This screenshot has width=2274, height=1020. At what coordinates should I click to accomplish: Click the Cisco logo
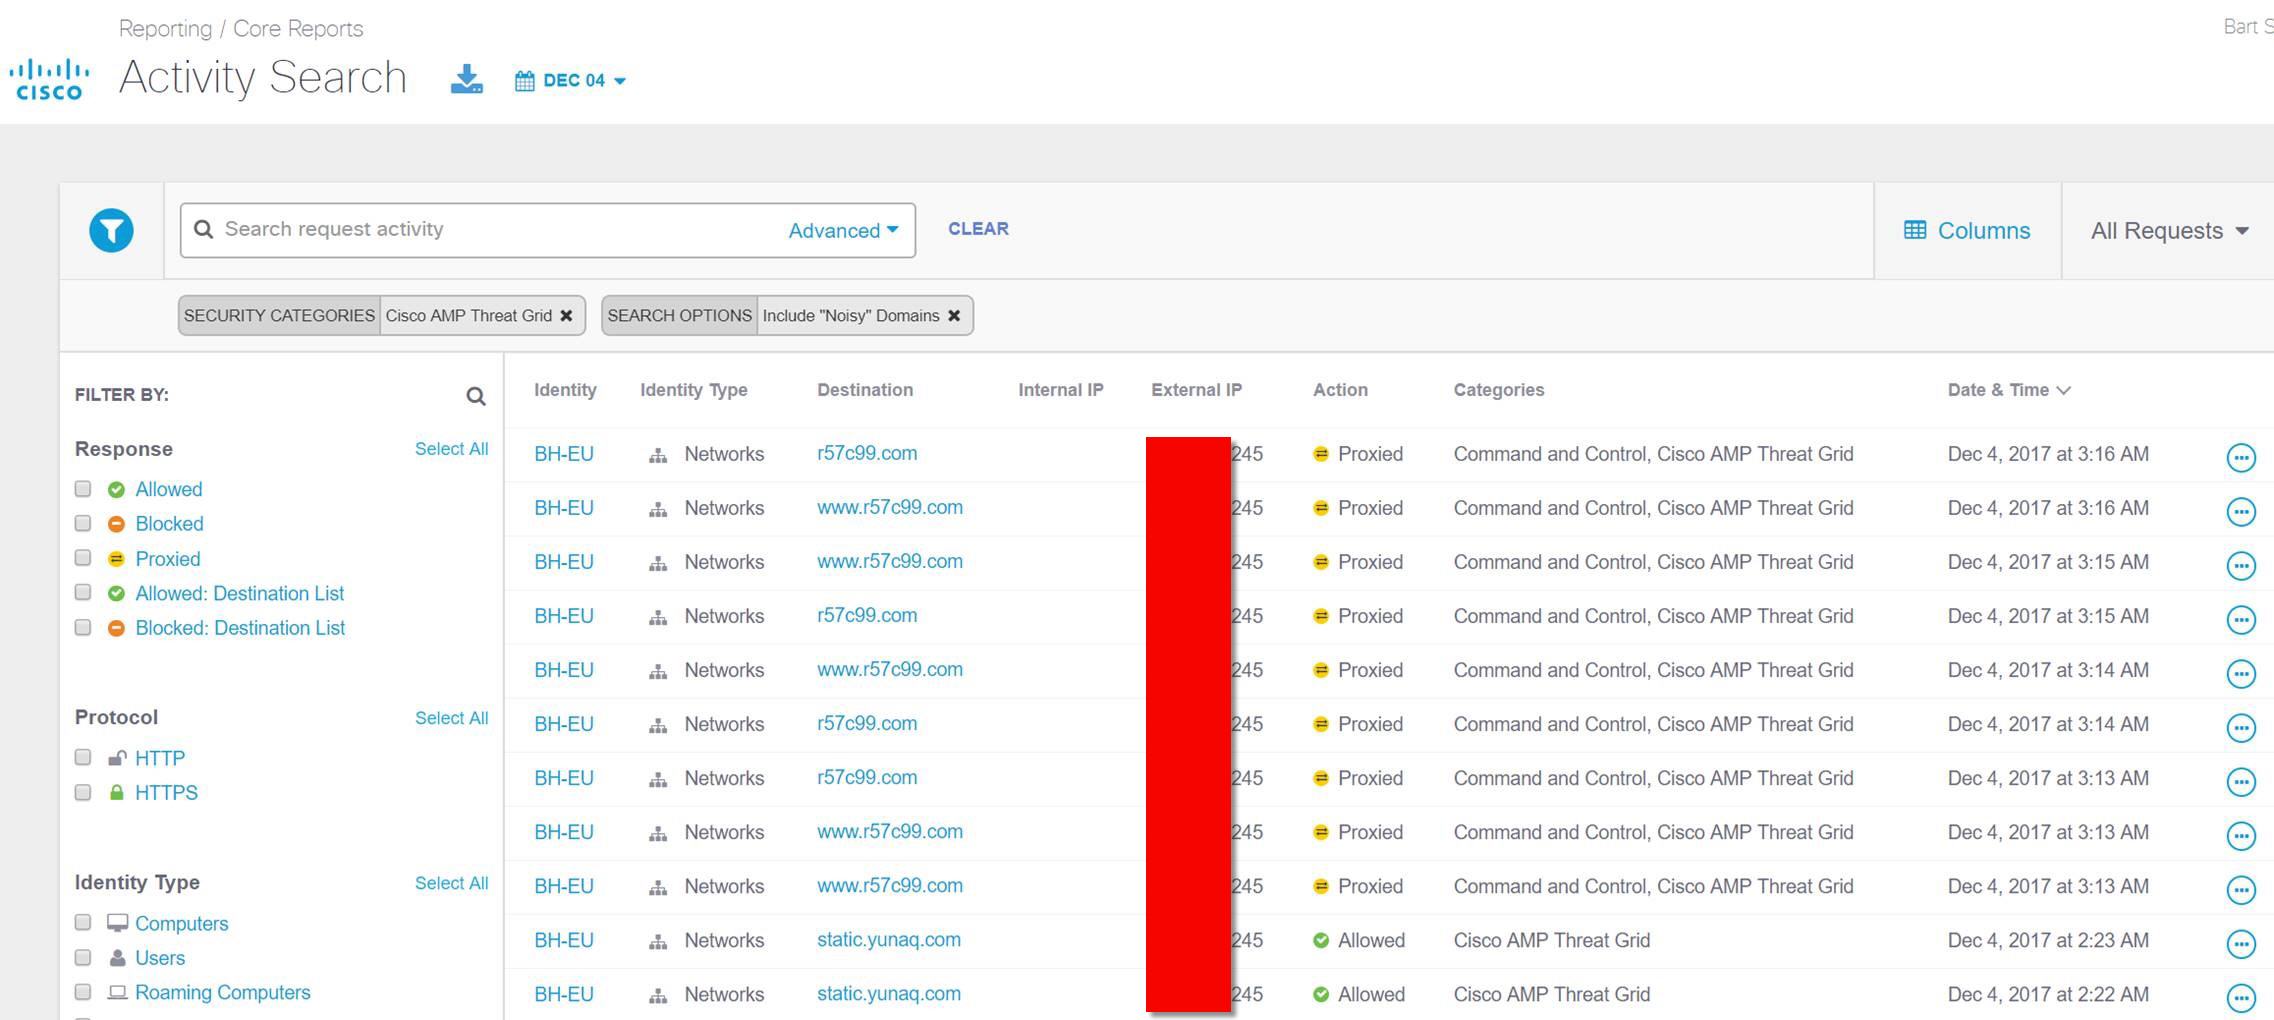click(50, 80)
